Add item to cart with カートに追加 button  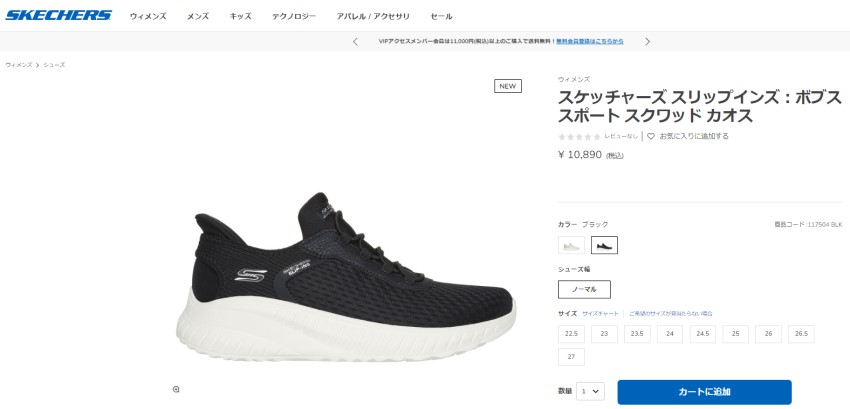(704, 392)
